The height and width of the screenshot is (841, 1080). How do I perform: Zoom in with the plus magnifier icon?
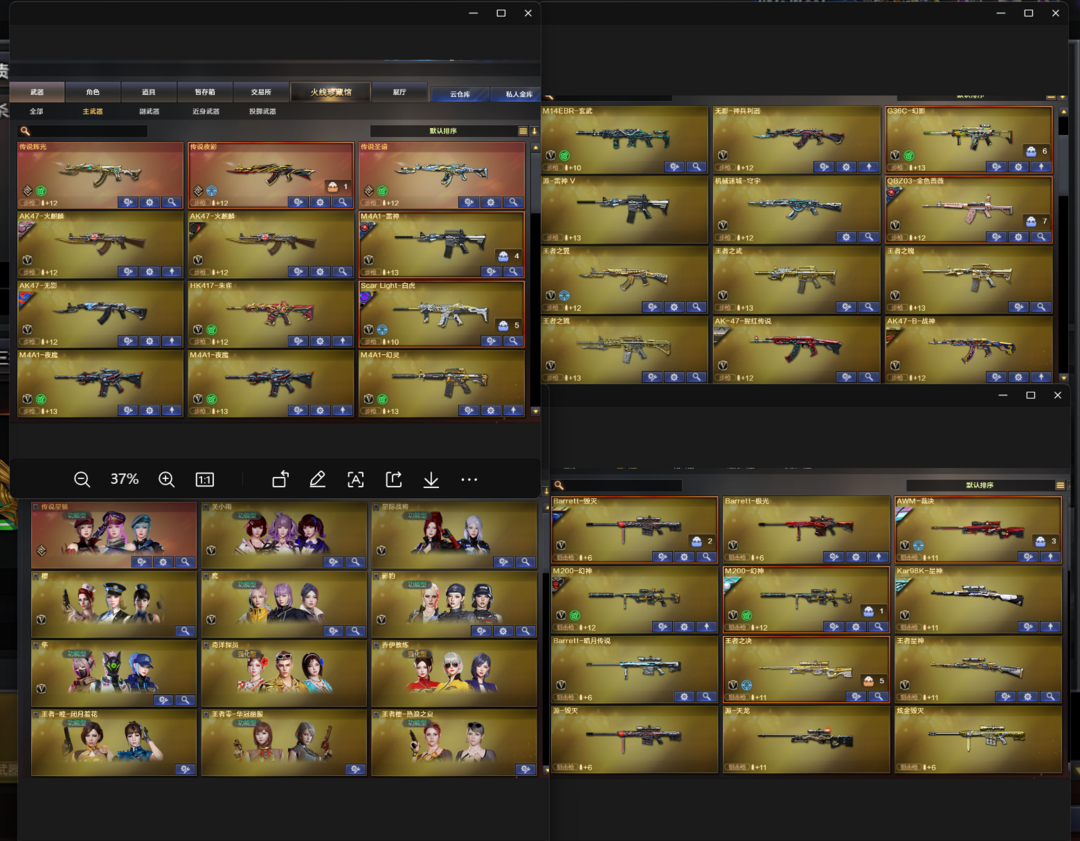coord(166,479)
